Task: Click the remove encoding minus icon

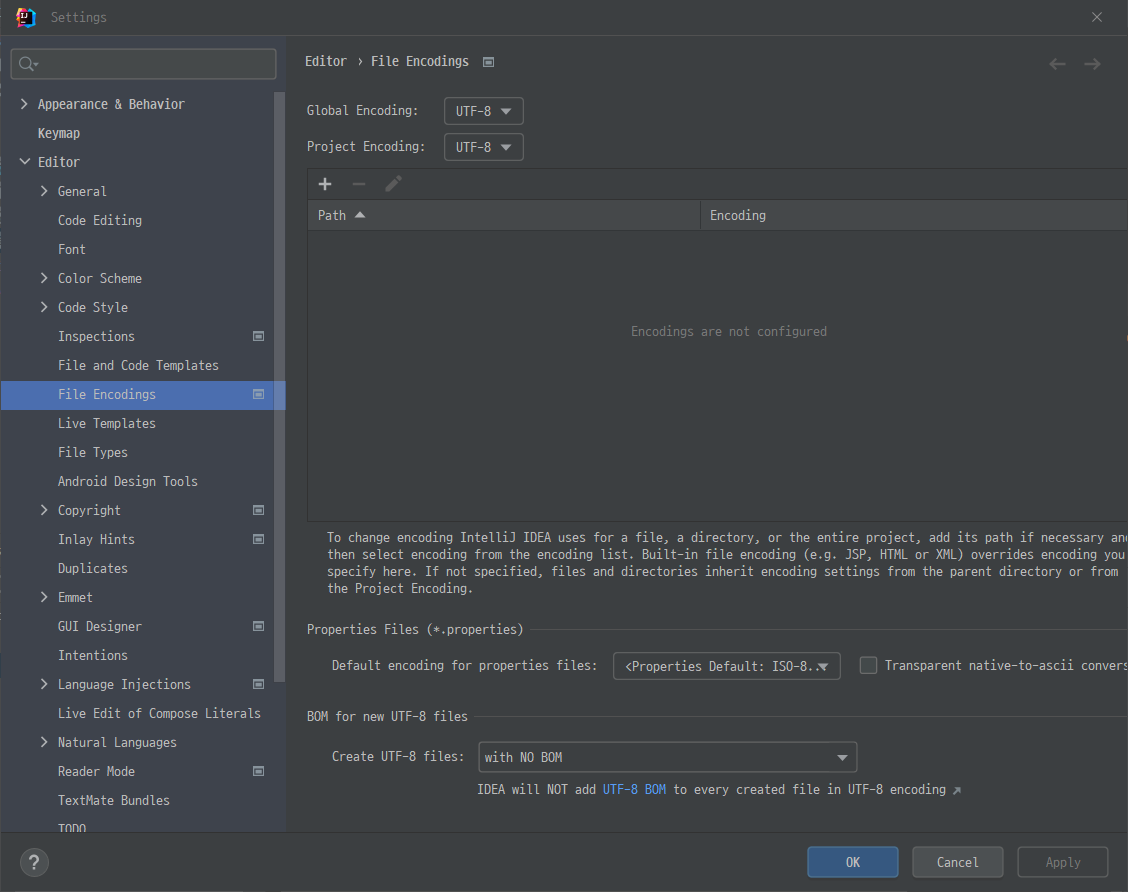Action: tap(359, 184)
